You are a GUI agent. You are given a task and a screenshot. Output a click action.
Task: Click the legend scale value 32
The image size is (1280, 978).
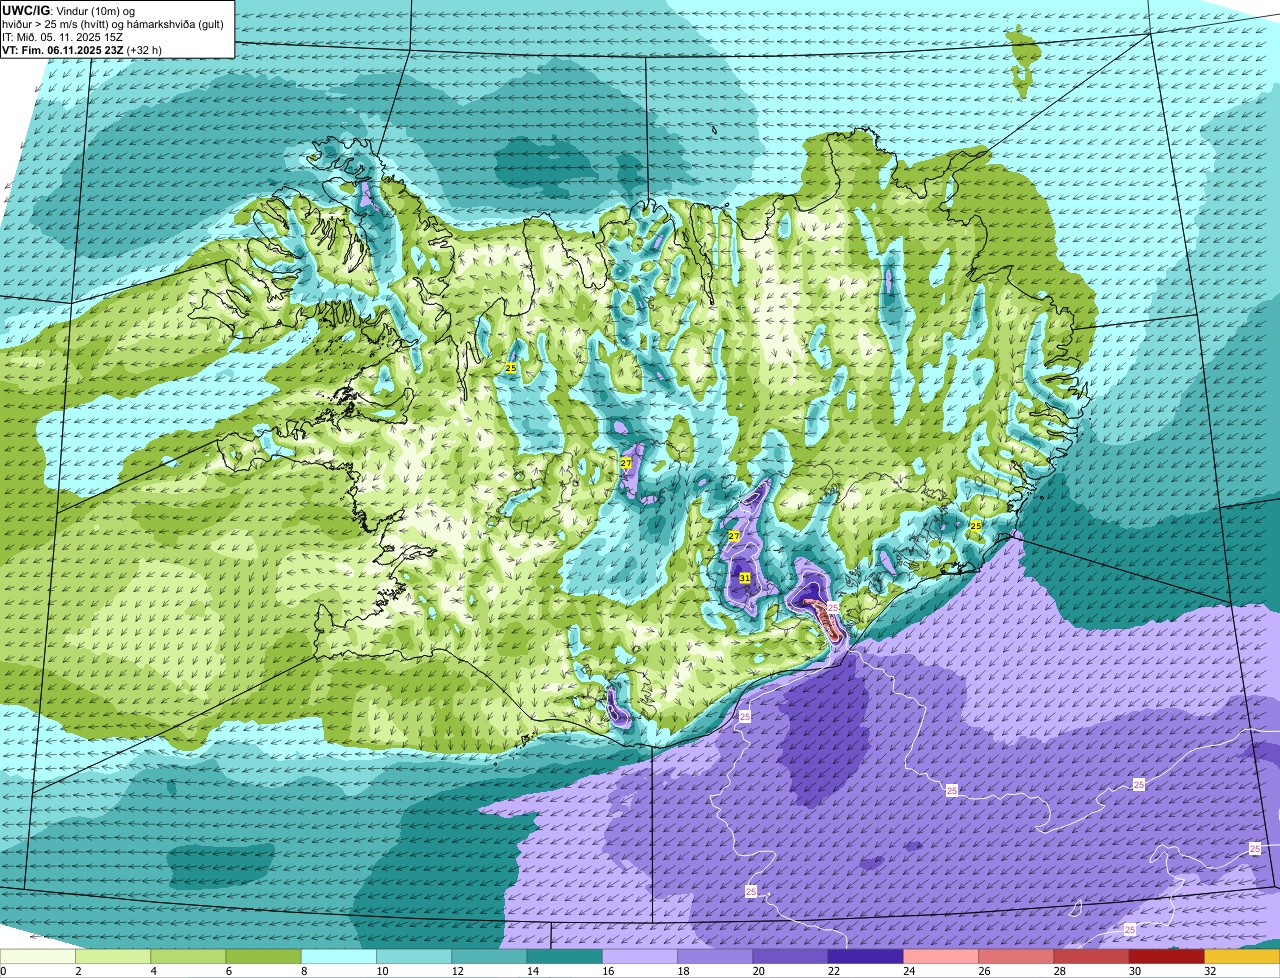click(x=1209, y=971)
